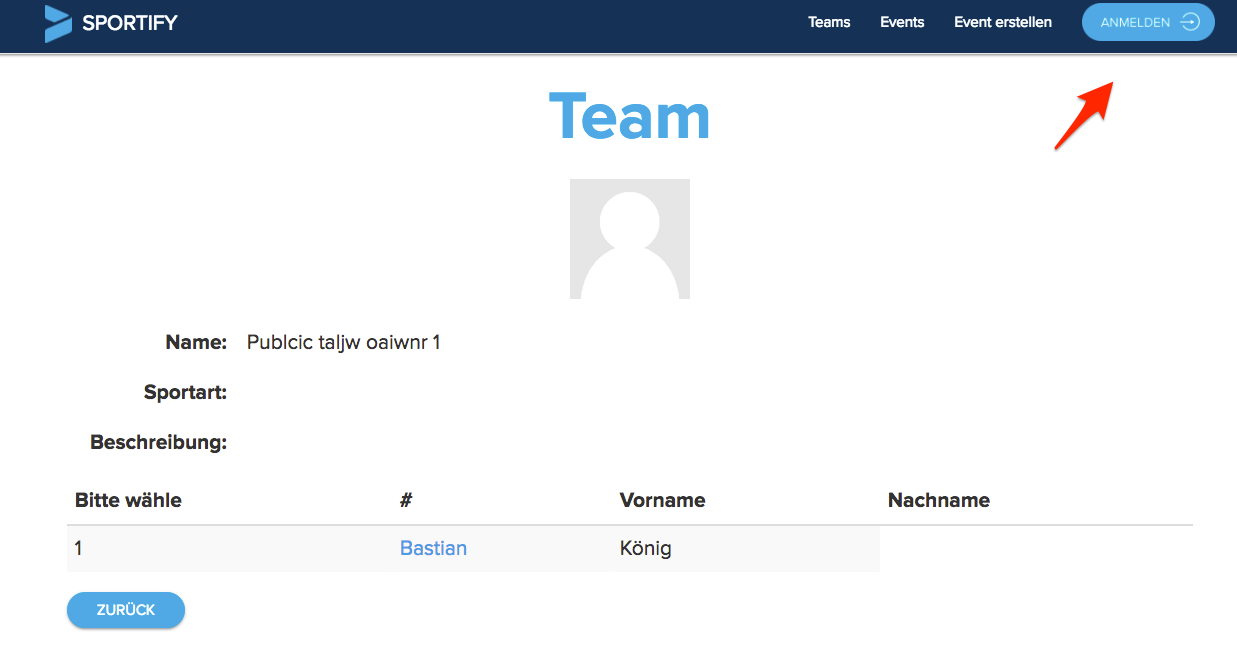The width and height of the screenshot is (1237, 661).
Task: Click the Team page heading
Action: coord(629,116)
